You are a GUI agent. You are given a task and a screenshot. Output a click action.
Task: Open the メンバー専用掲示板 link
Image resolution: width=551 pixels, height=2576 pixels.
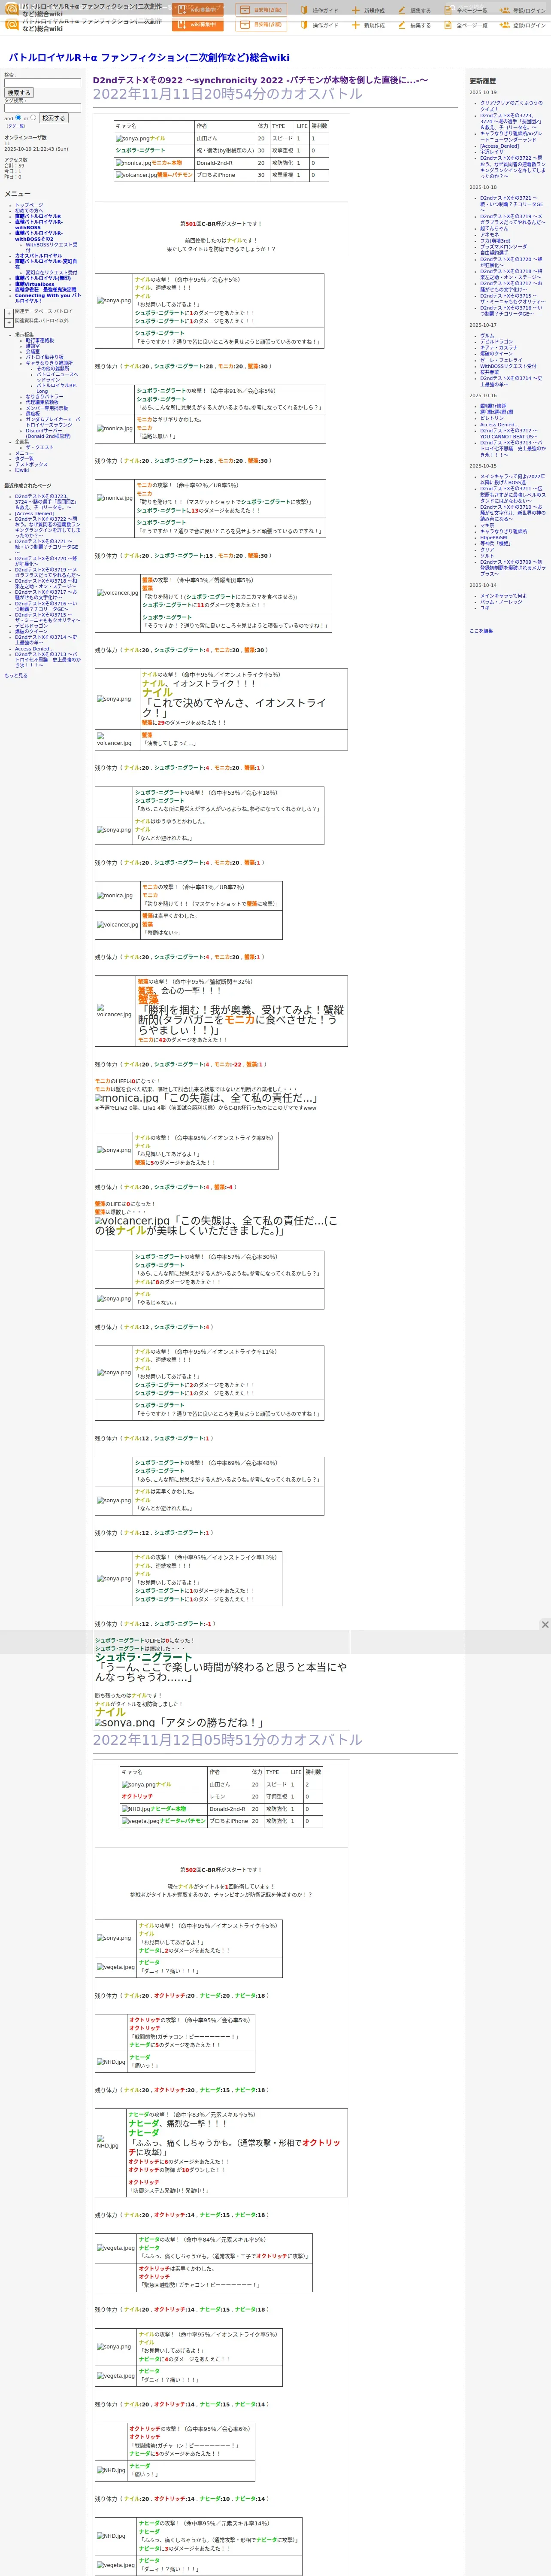point(47,408)
